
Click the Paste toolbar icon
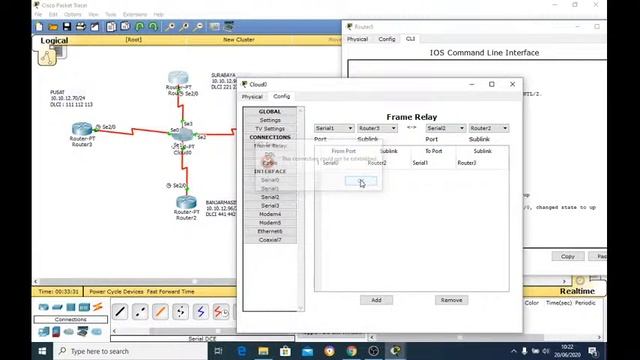[125, 27]
